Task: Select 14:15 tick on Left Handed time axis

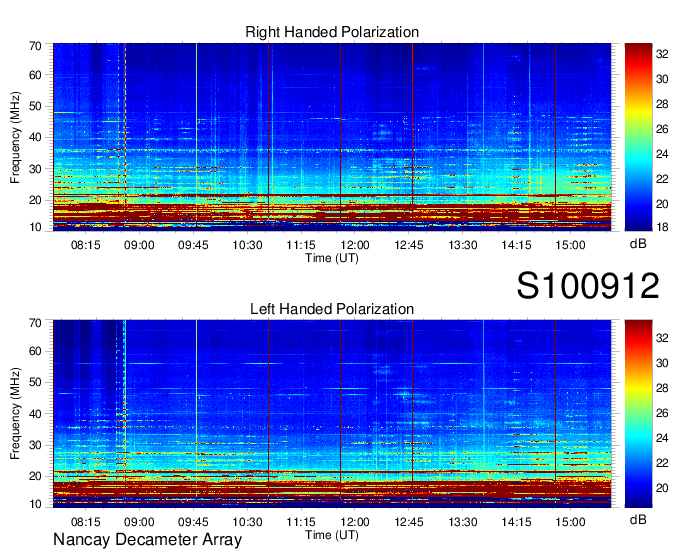Action: pos(517,522)
